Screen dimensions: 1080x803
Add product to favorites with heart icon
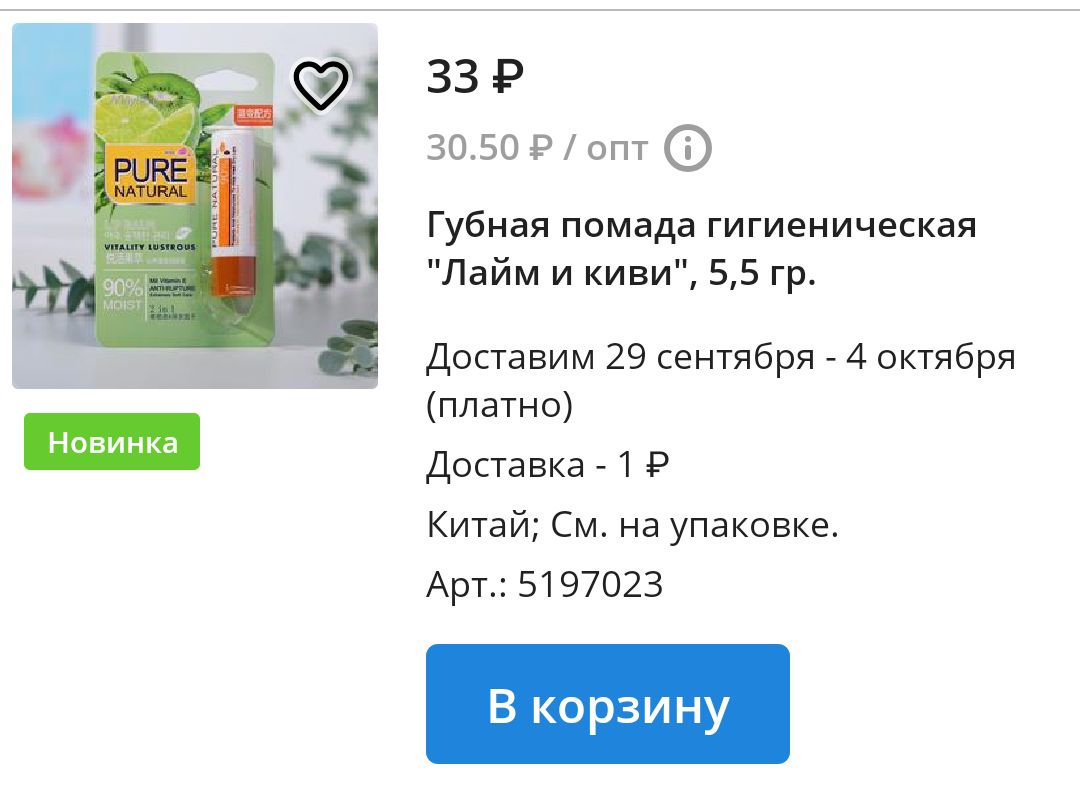point(321,84)
